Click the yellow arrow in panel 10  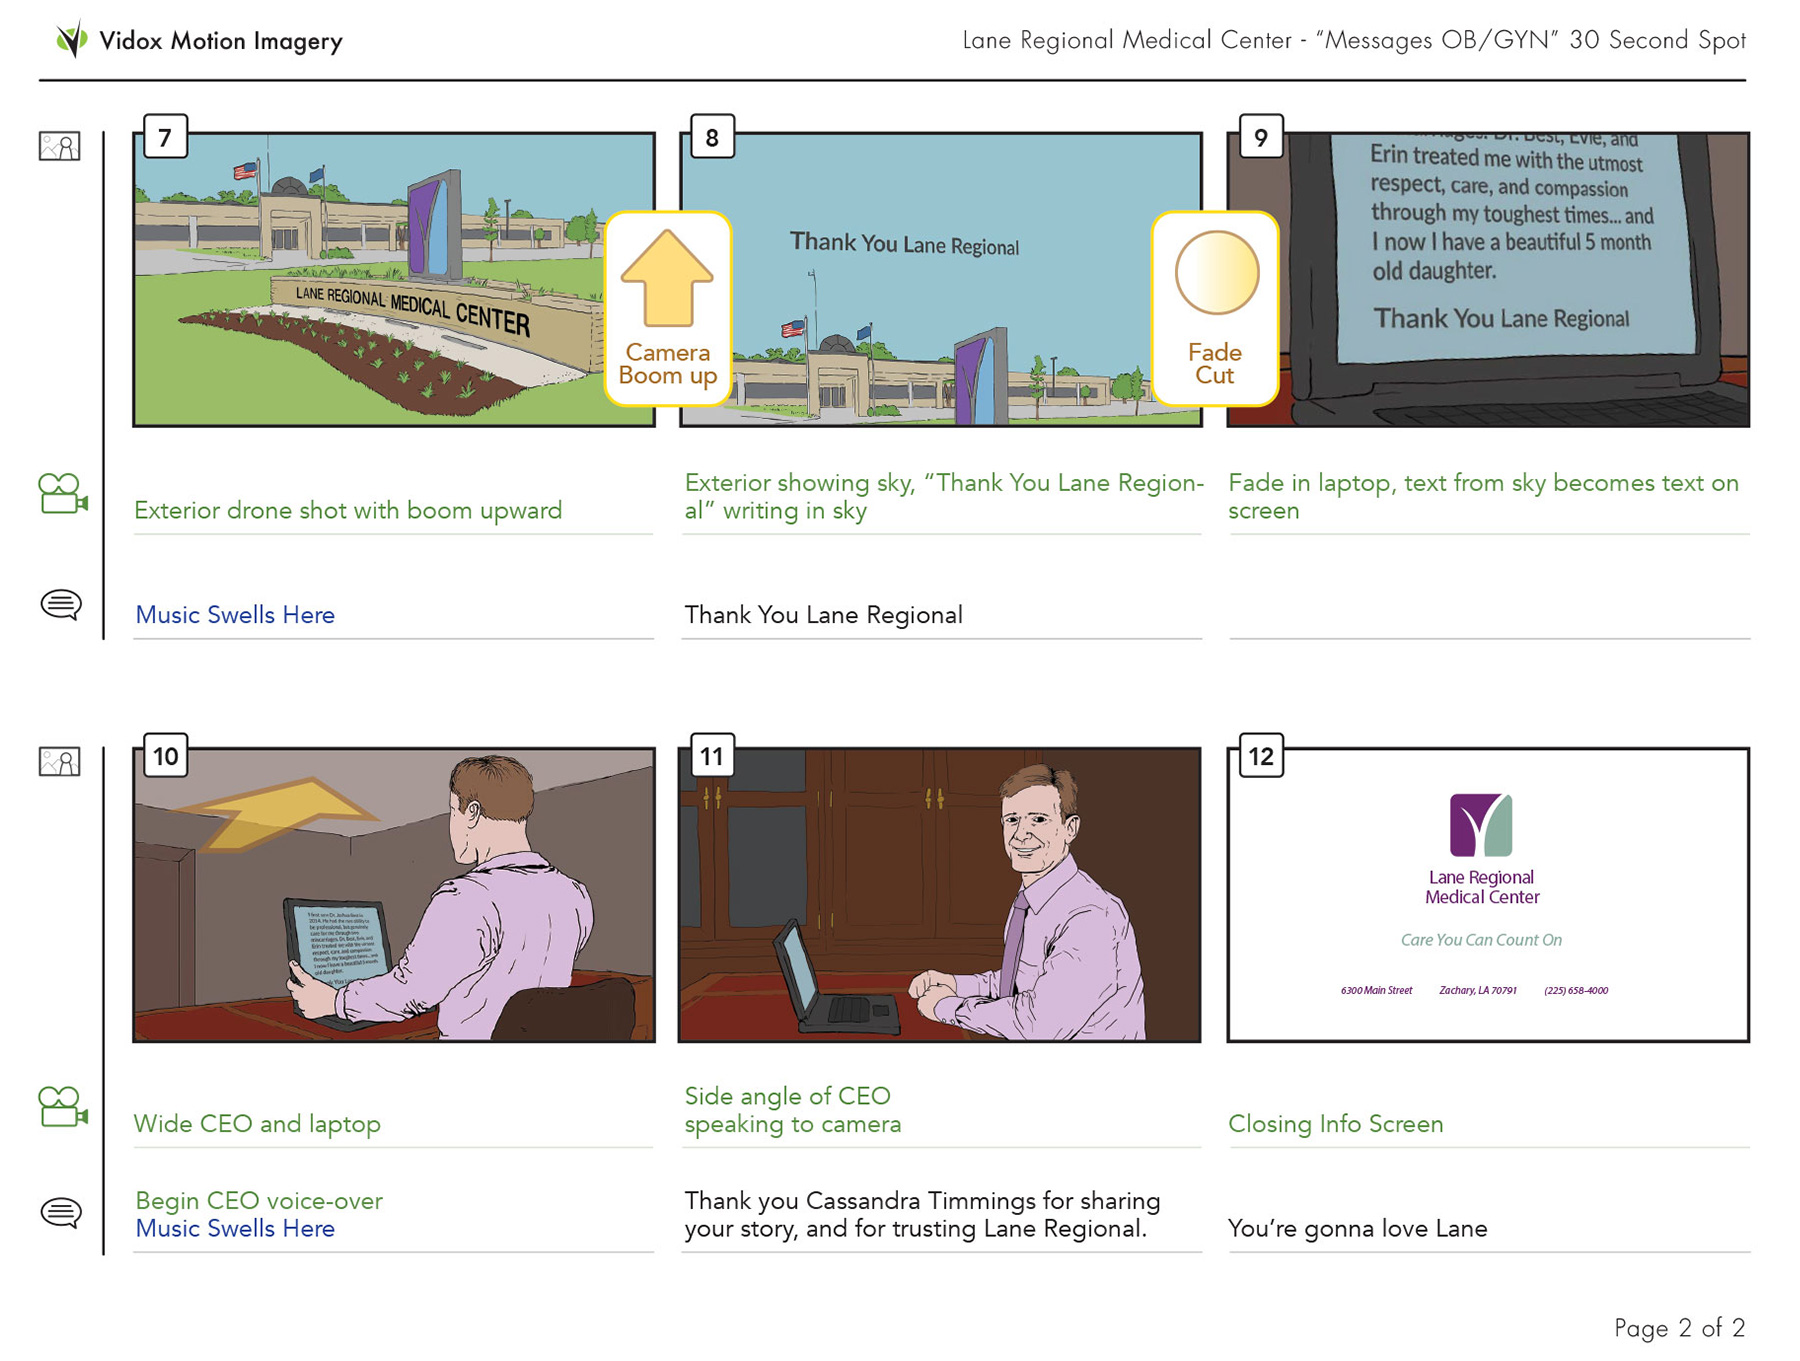tap(276, 813)
